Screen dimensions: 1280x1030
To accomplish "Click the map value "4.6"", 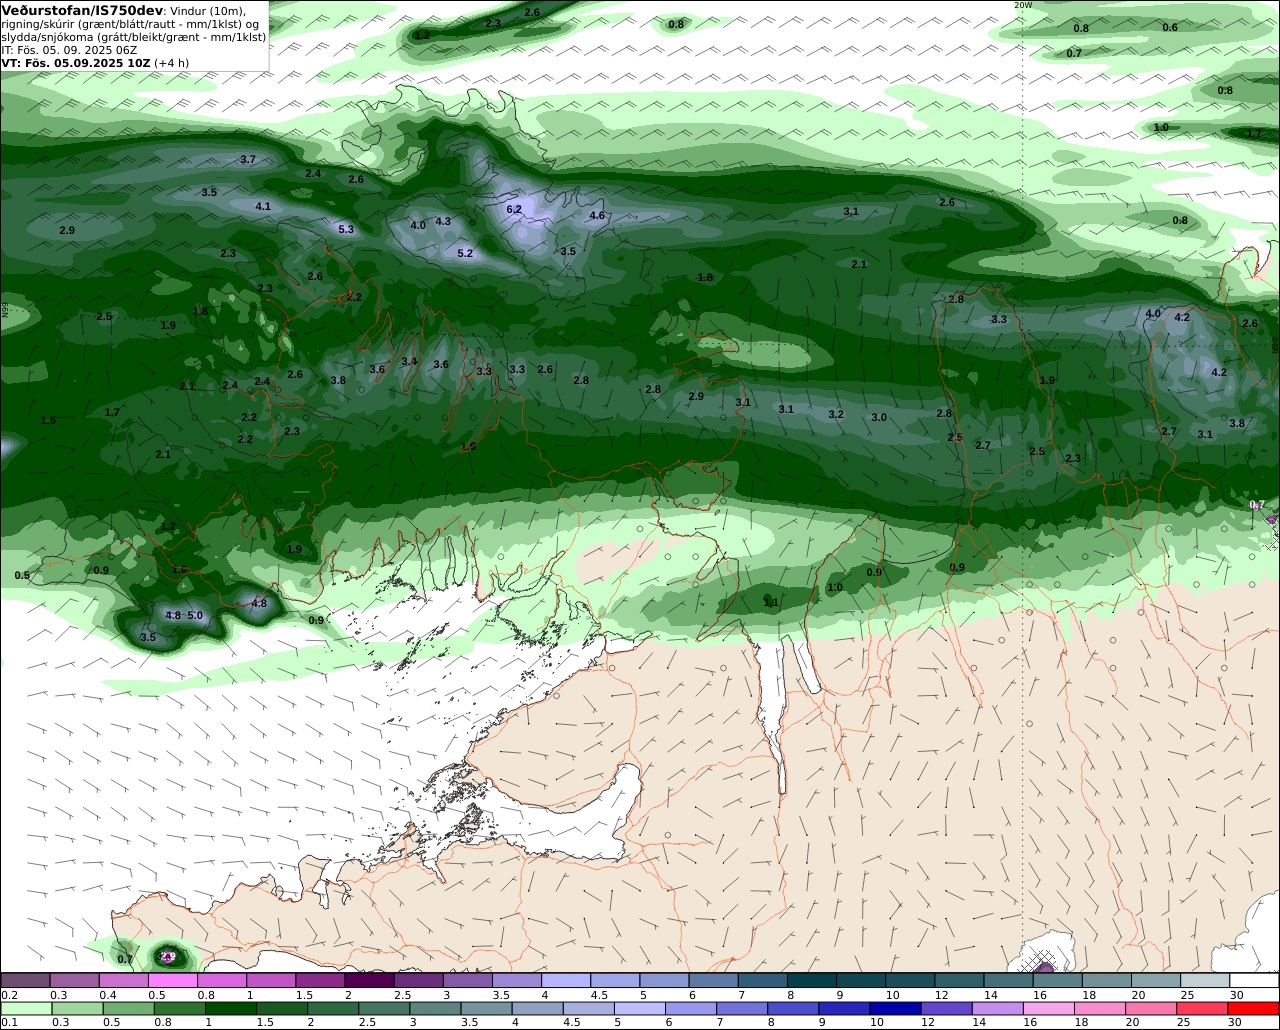I will (597, 215).
